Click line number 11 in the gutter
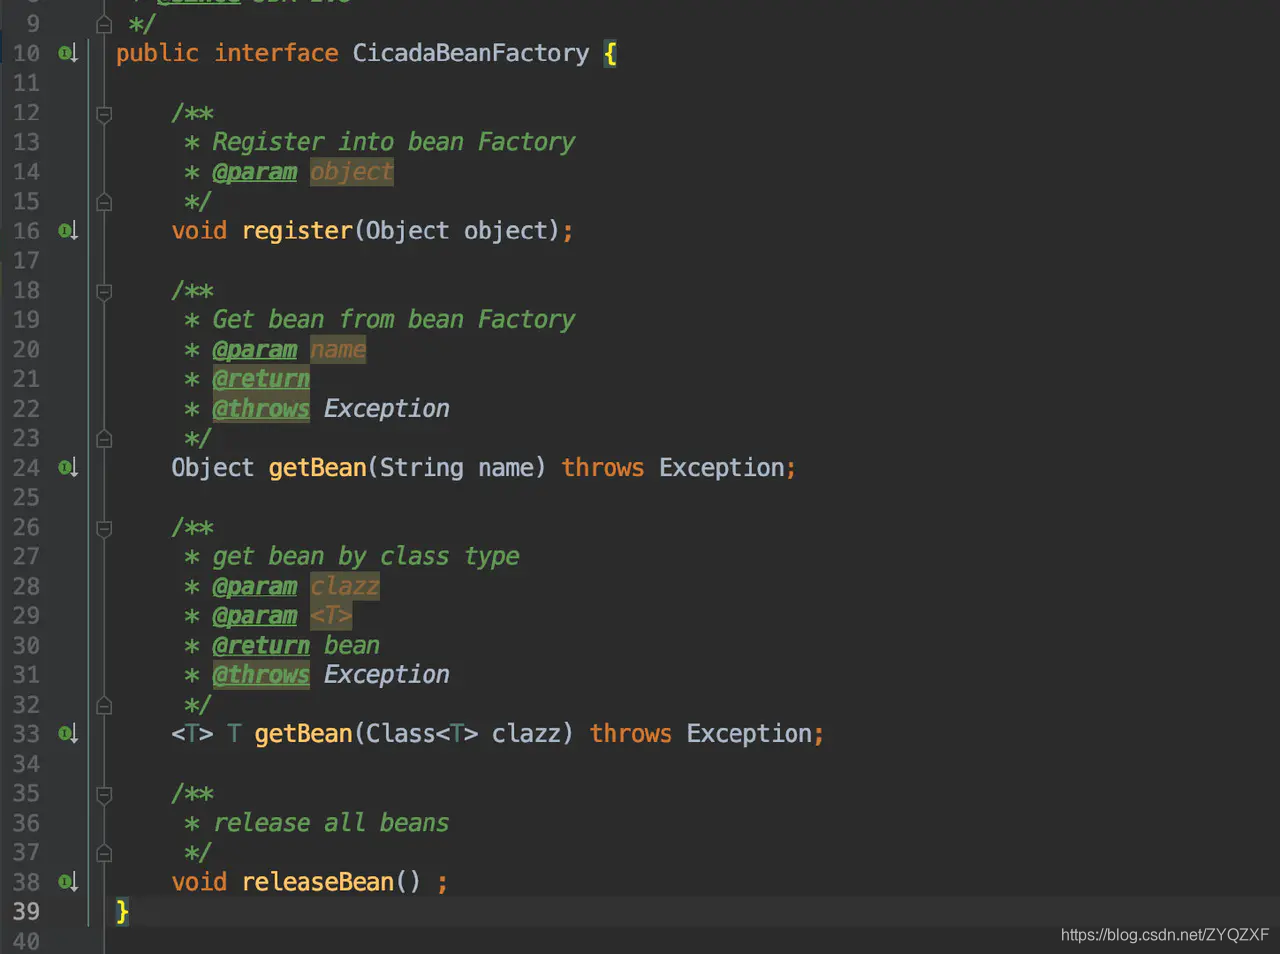 (26, 83)
